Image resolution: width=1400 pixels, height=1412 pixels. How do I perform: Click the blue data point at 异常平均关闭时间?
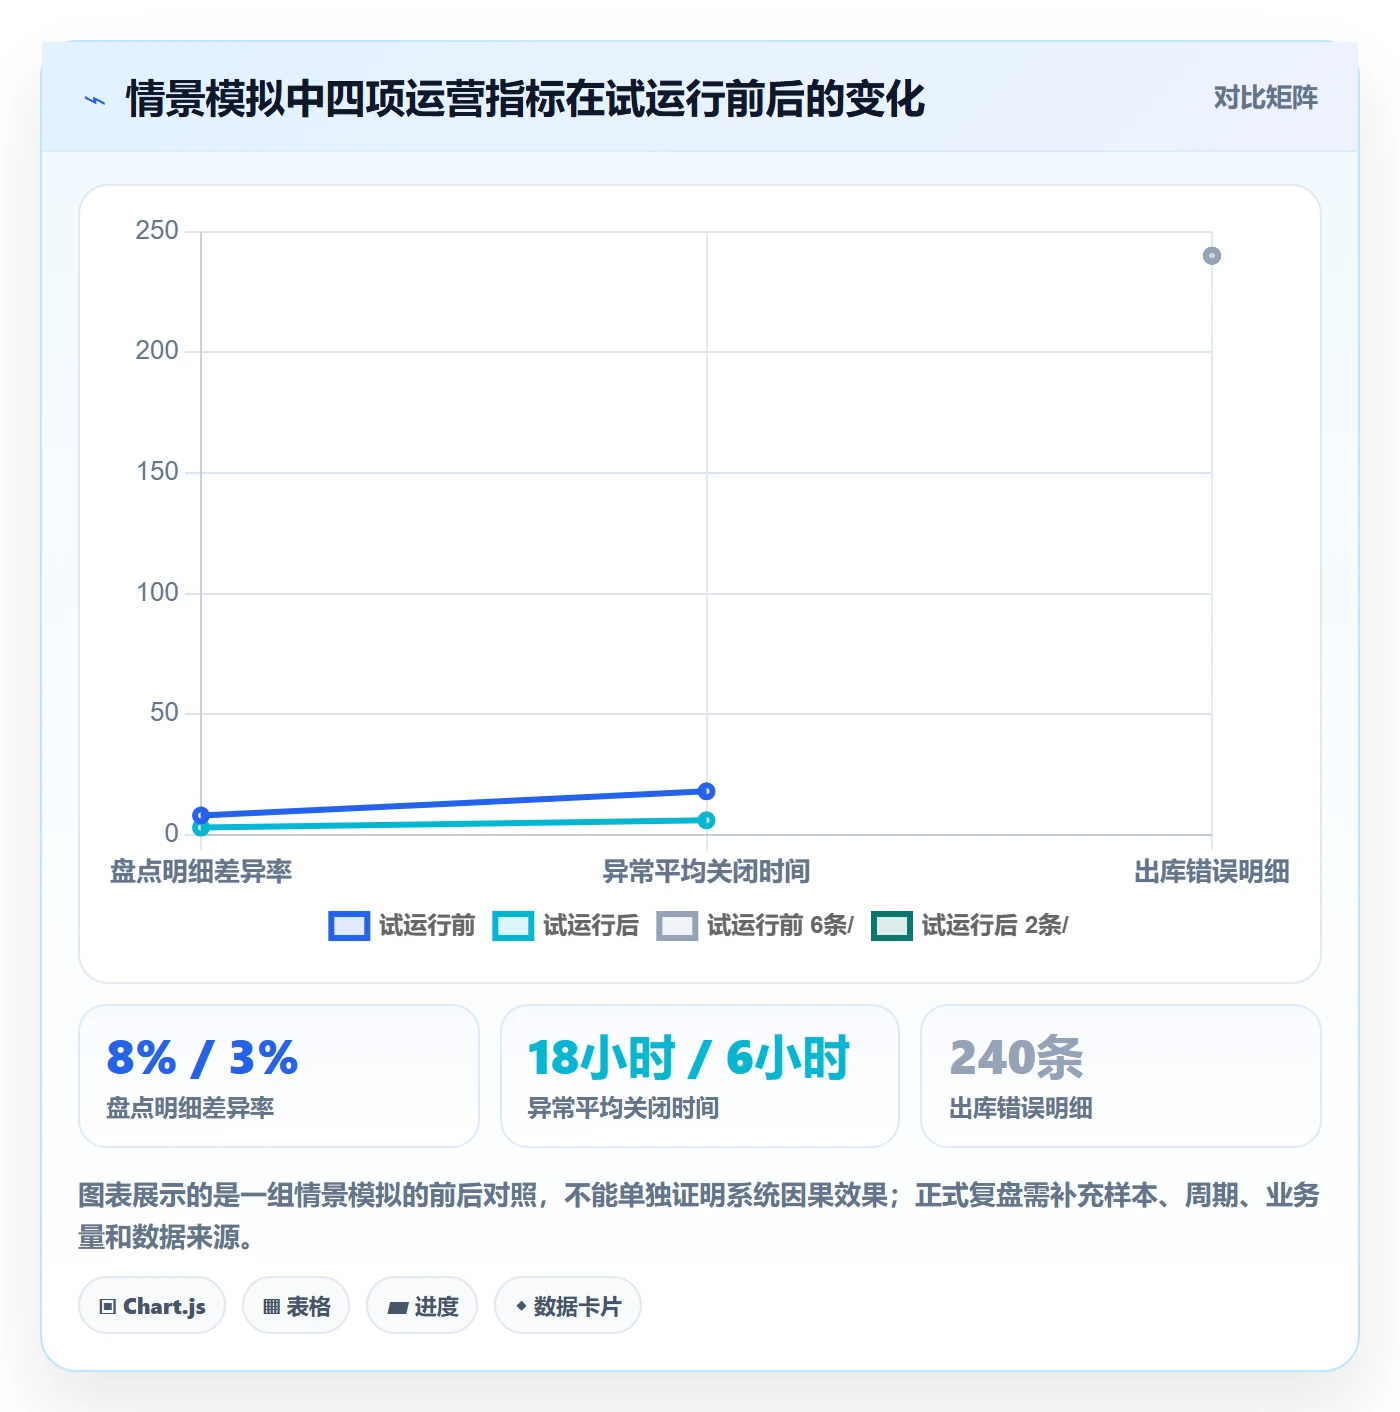click(x=707, y=791)
